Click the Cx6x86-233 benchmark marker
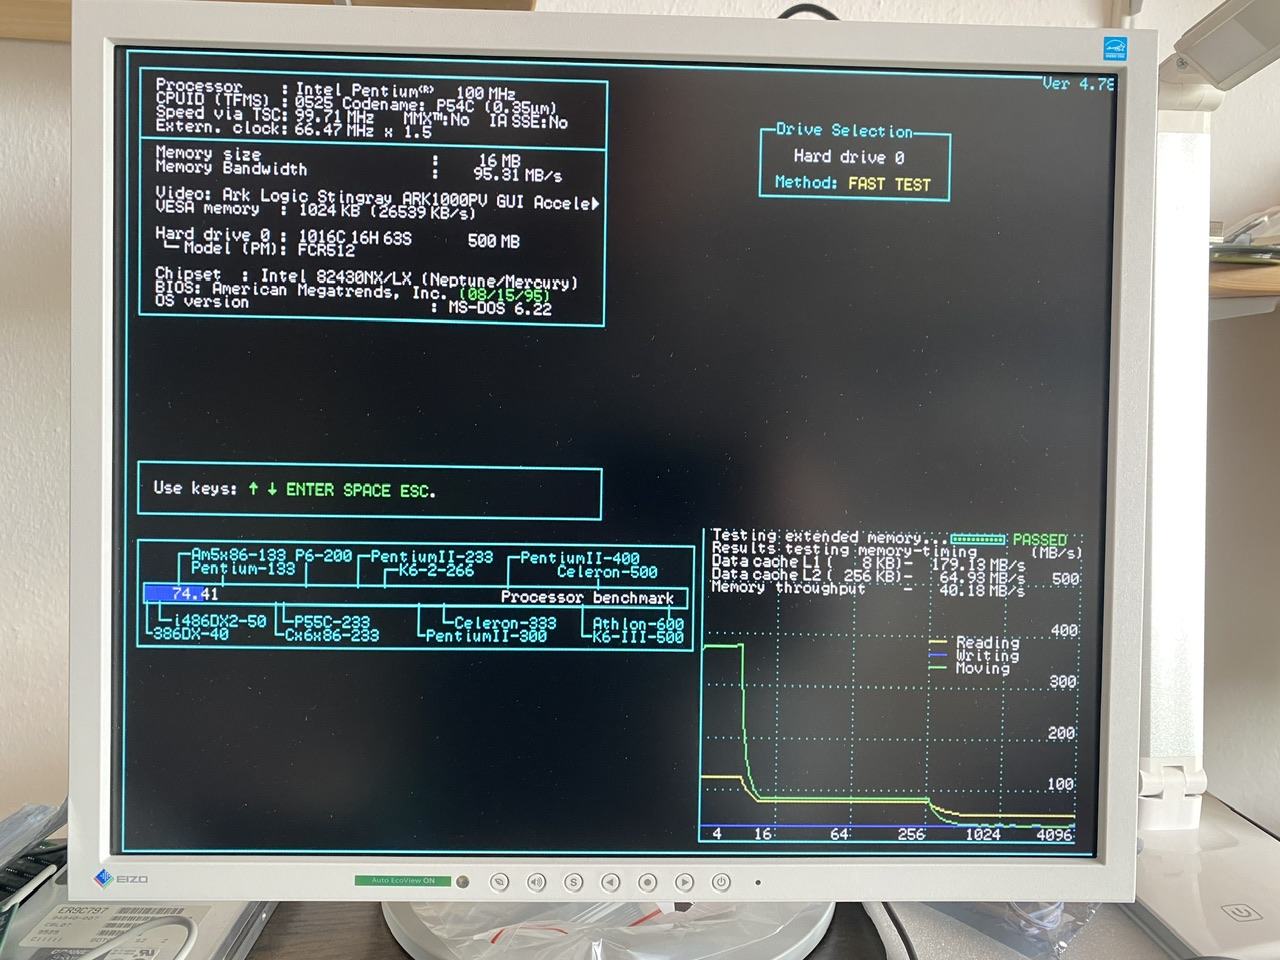This screenshot has height=960, width=1280. click(x=332, y=634)
